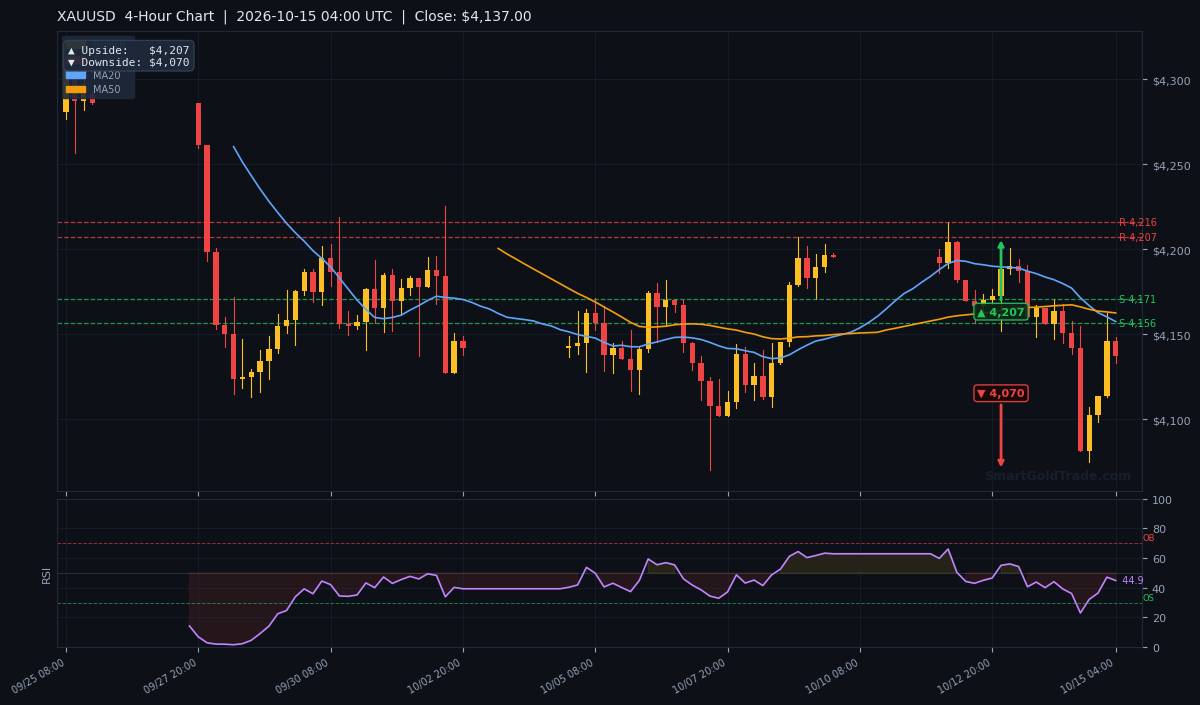Viewport: 1200px width, 705px height.
Task: Click the $4,250 price axis label
Action: pos(1171,166)
